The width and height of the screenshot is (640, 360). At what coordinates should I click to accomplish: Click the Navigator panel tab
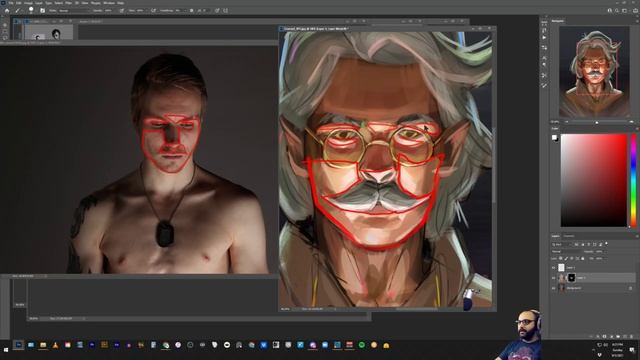[x=558, y=21]
